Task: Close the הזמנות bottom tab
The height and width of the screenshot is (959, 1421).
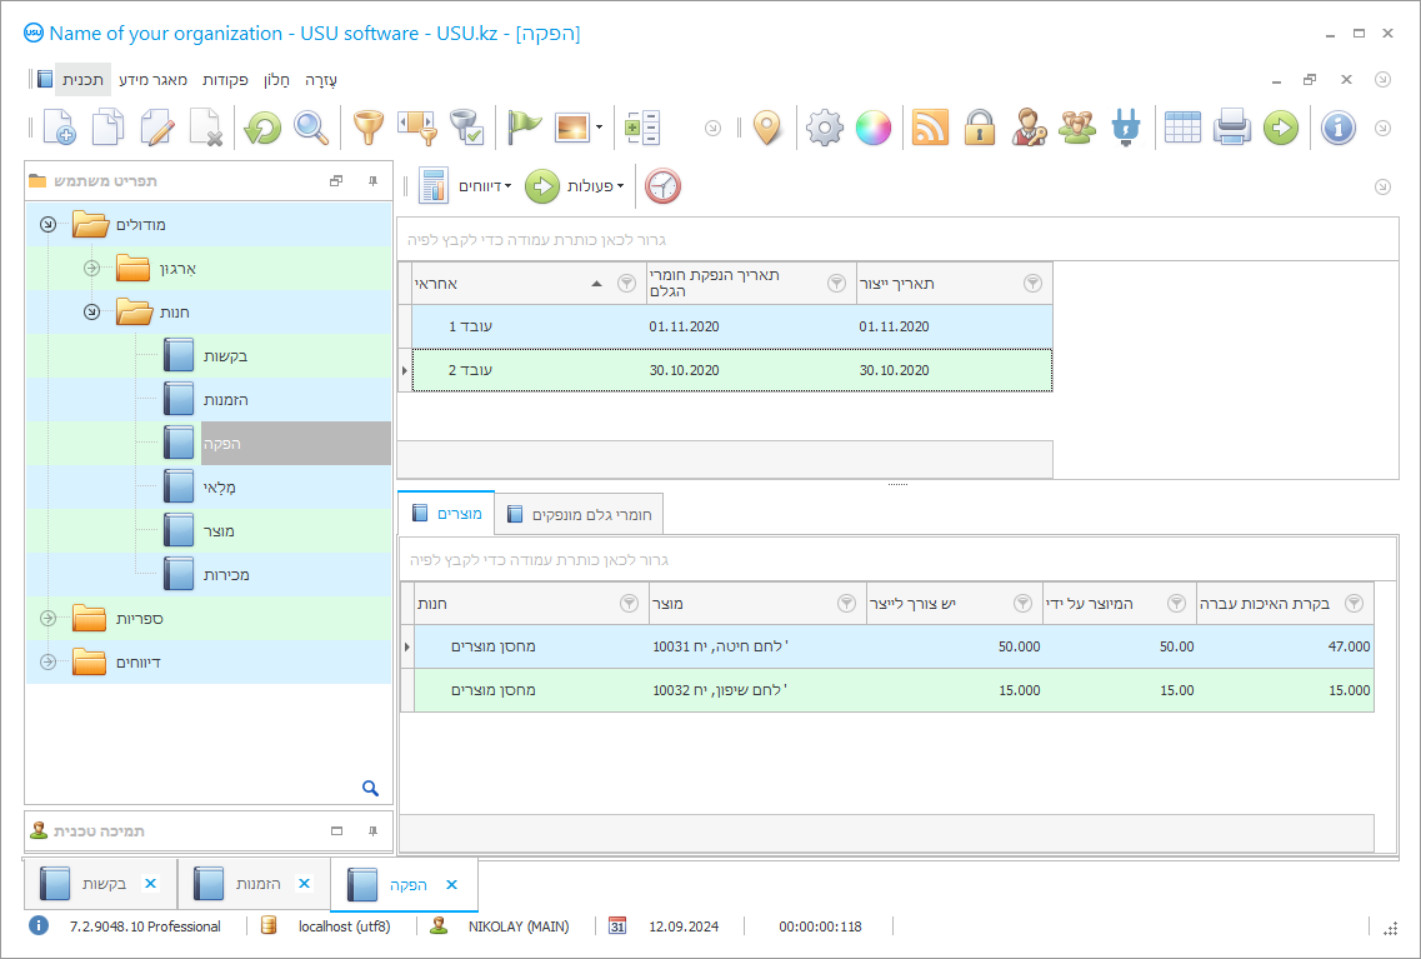Action: coord(304,883)
